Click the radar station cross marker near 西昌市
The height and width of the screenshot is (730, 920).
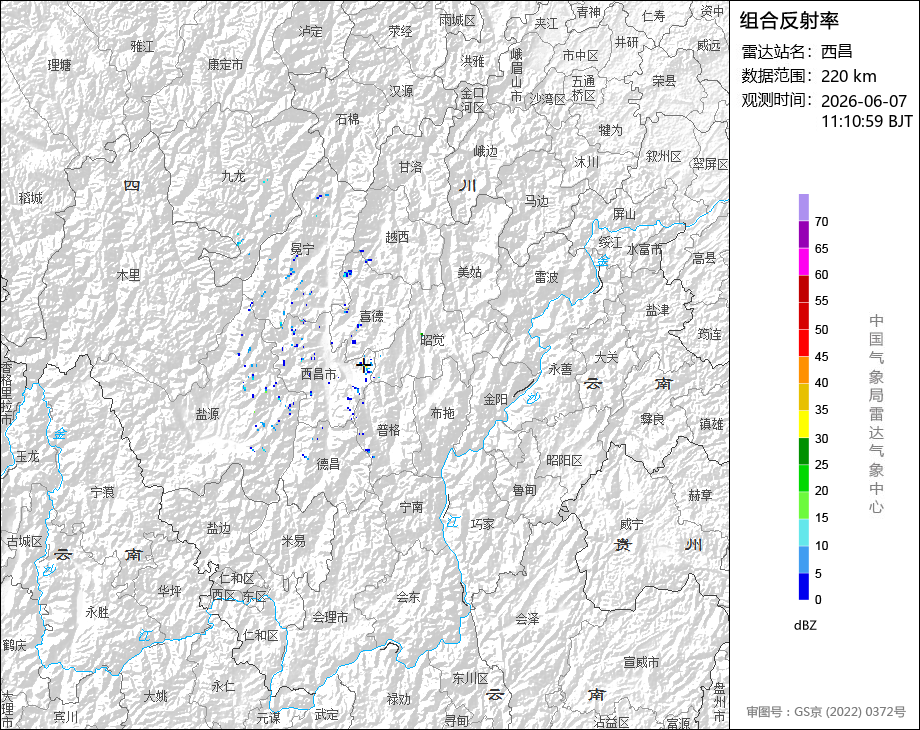tap(364, 365)
